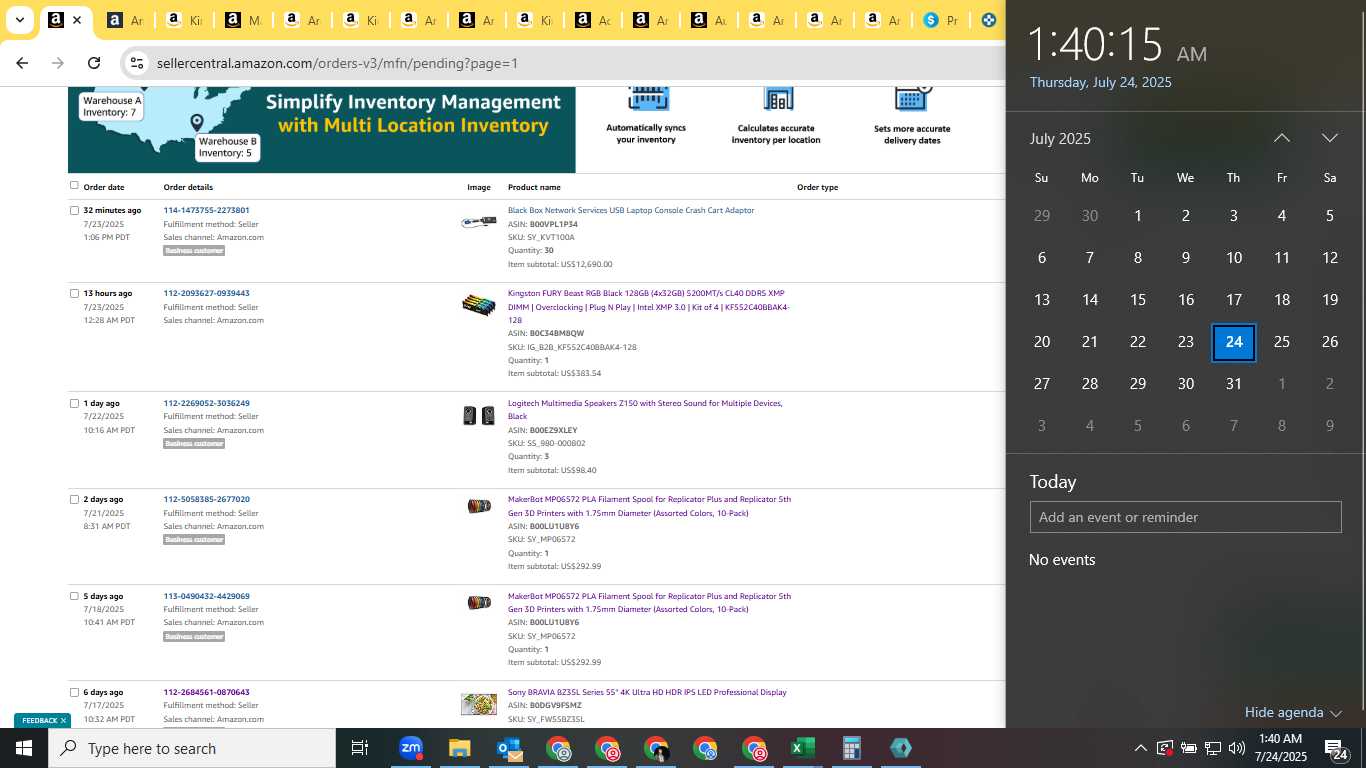
Task: Open order 113-0490432-4429069 link
Action: click(206, 596)
